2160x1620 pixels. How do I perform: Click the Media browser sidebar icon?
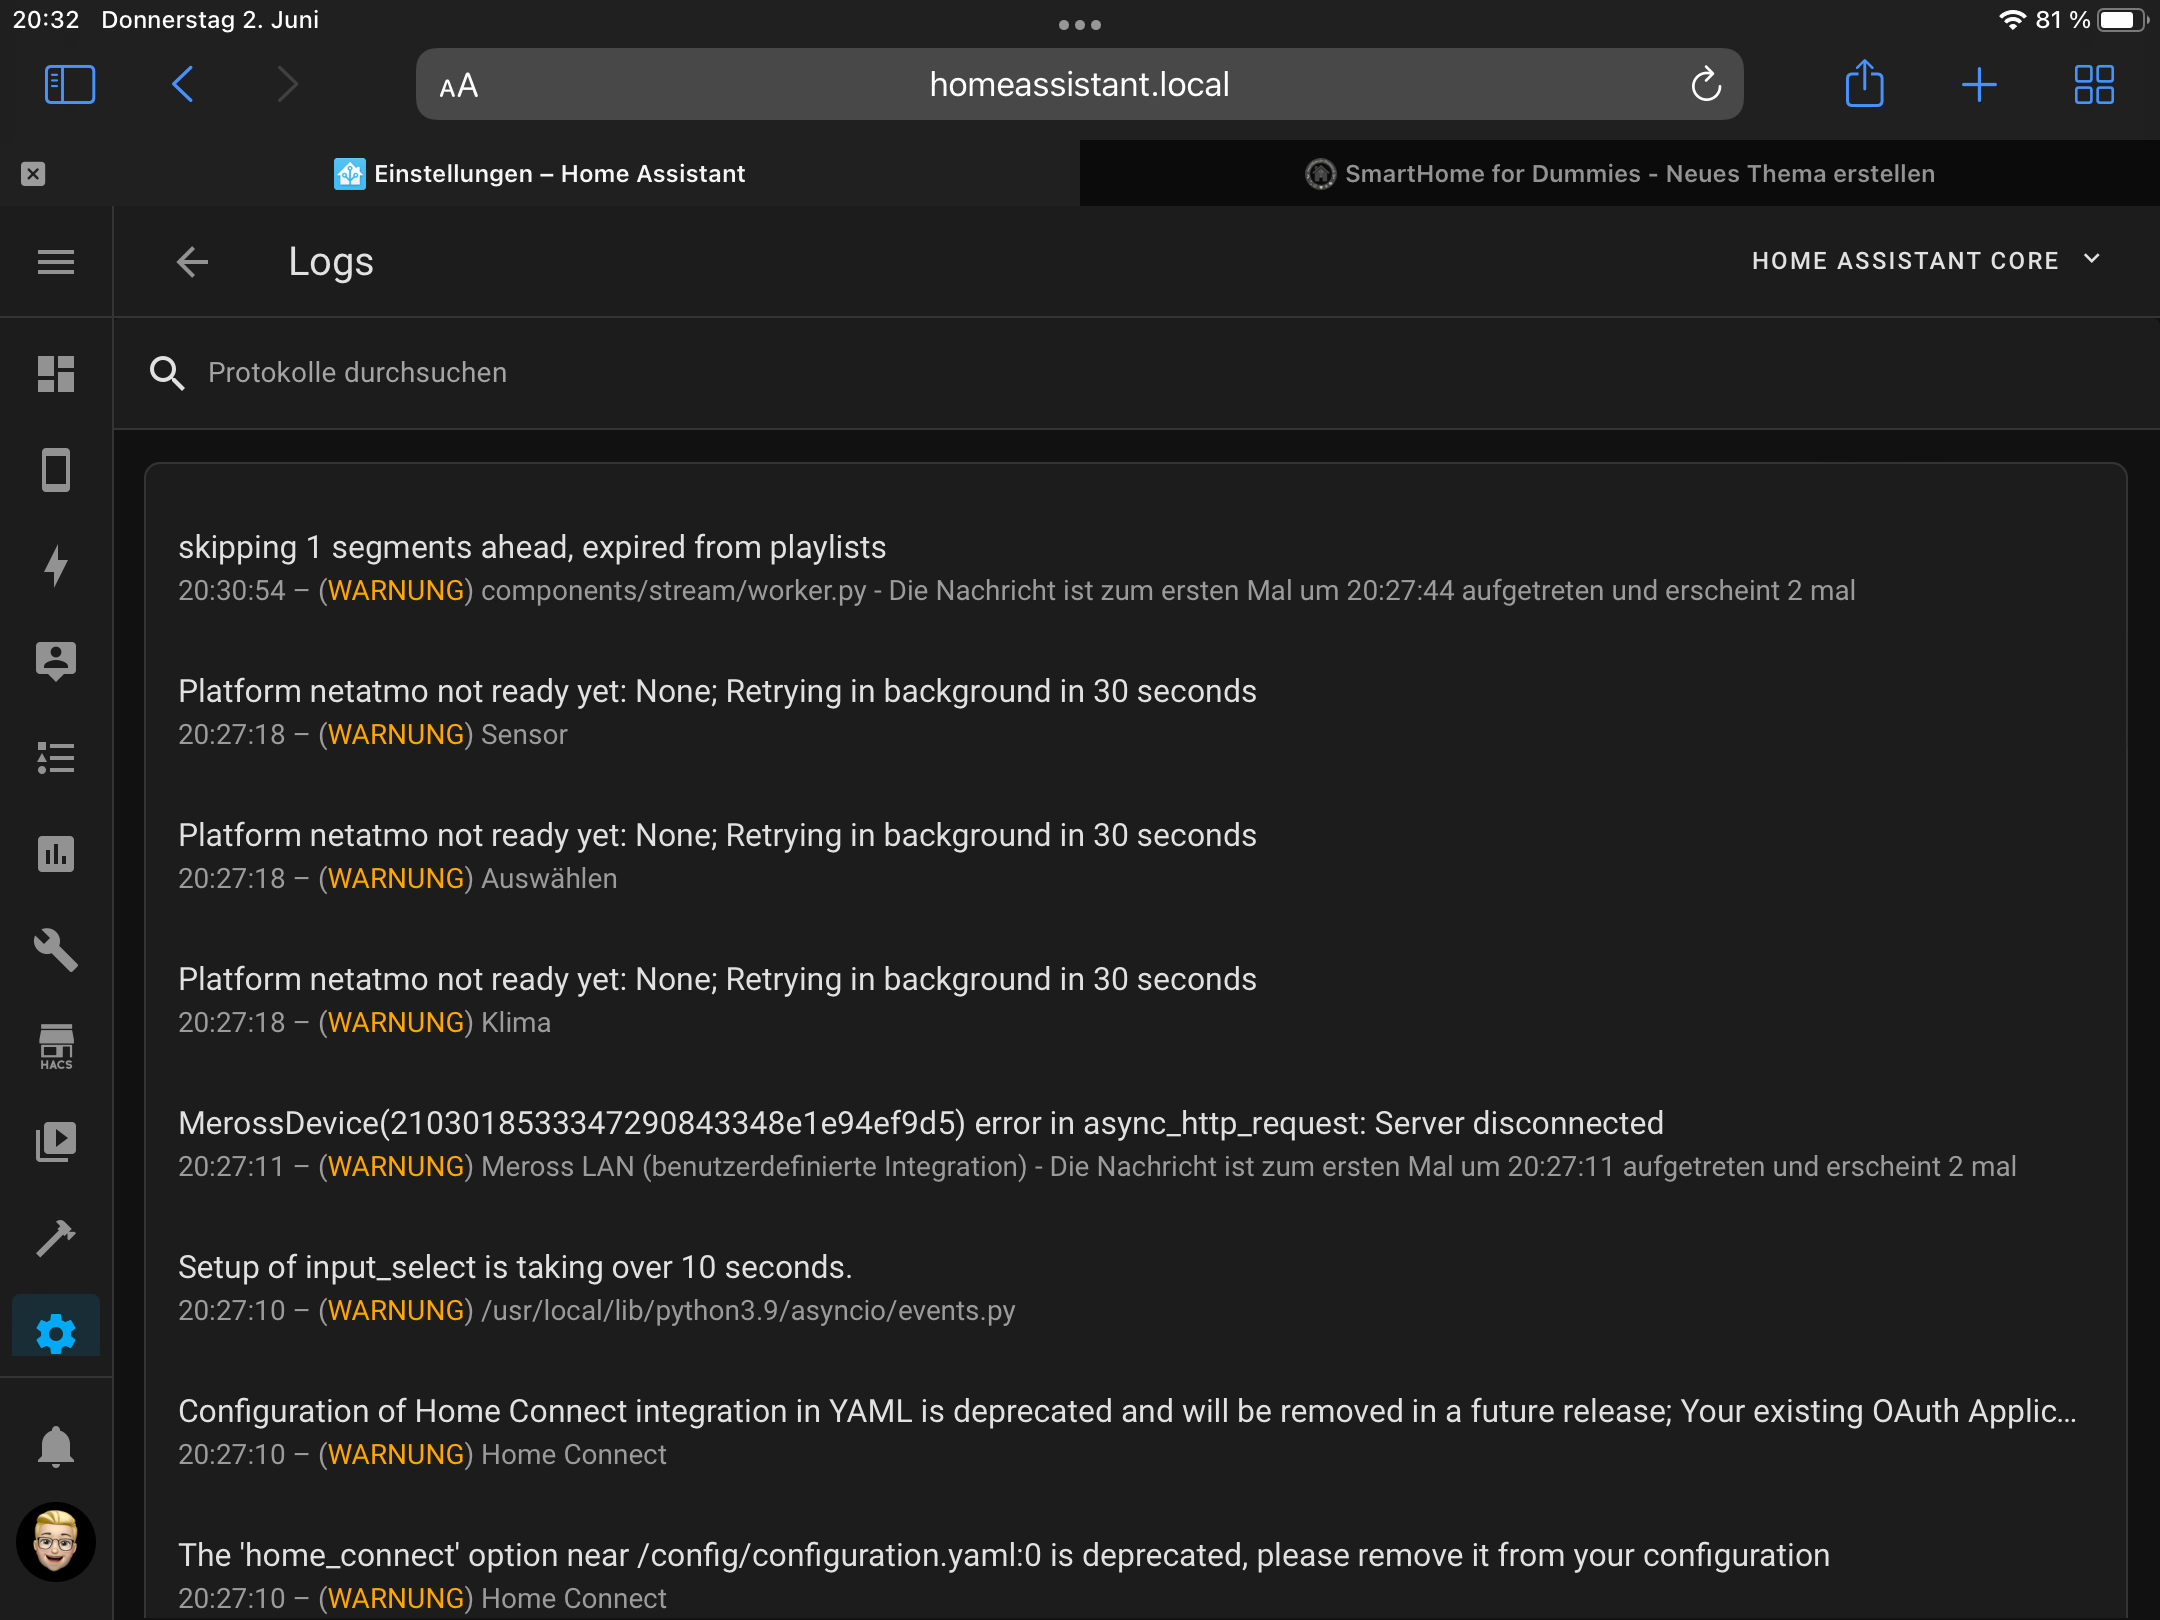pos(56,1141)
